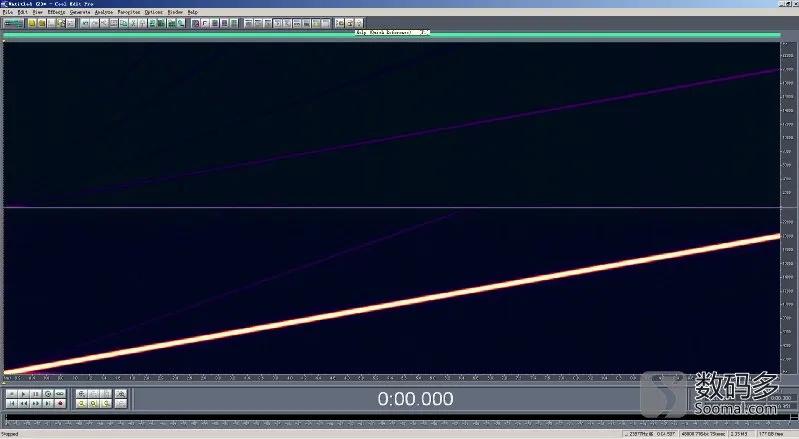Screen dimensions: 799x439
Task: Open the Analyze menu
Action: 104,12
